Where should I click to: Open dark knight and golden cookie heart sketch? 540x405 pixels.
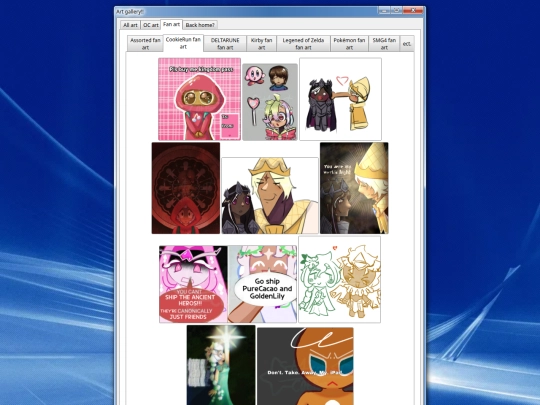[x=340, y=99]
